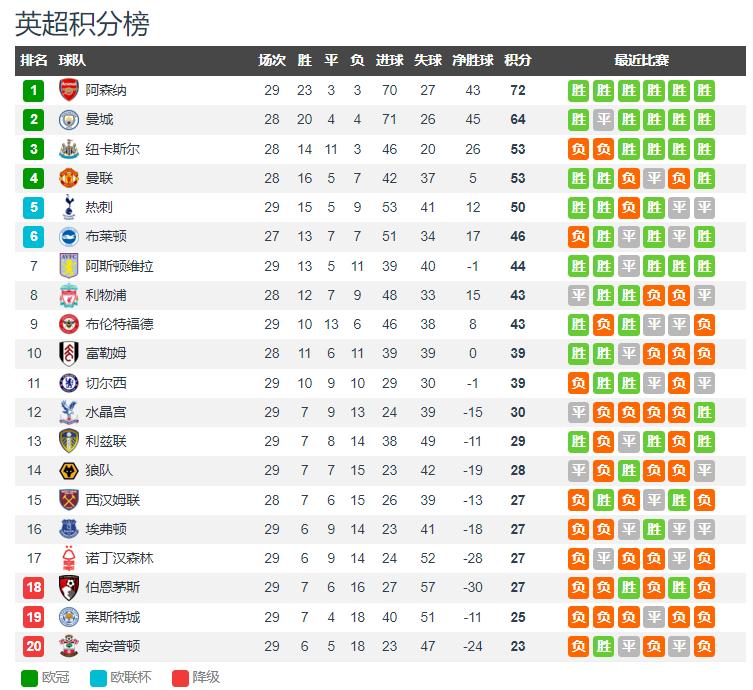Open the 曼联 team name link
Screen dimensions: 753x690
tap(99, 178)
